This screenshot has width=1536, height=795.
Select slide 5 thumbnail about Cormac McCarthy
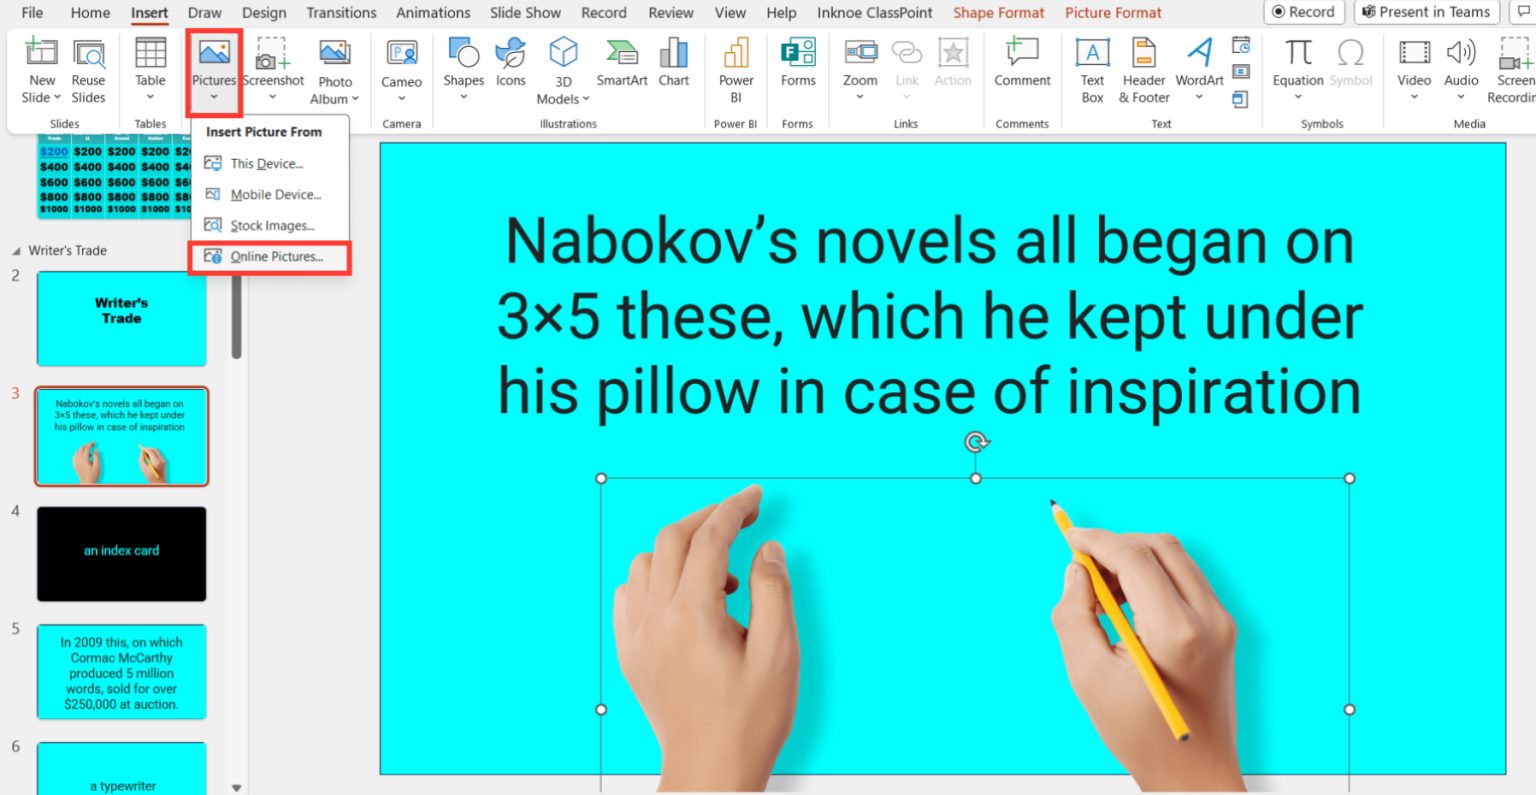pos(121,671)
